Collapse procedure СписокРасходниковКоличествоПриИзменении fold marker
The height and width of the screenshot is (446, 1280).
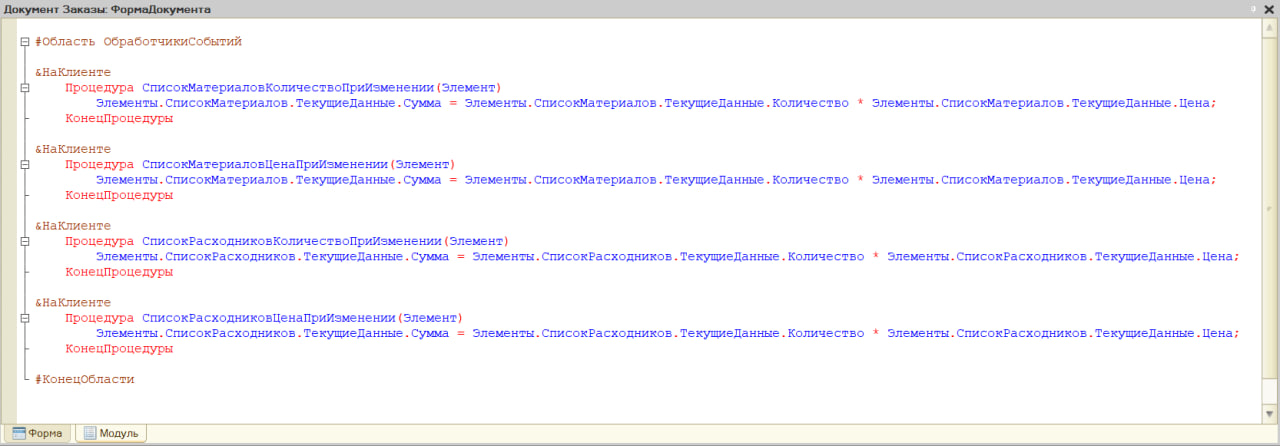click(x=23, y=242)
